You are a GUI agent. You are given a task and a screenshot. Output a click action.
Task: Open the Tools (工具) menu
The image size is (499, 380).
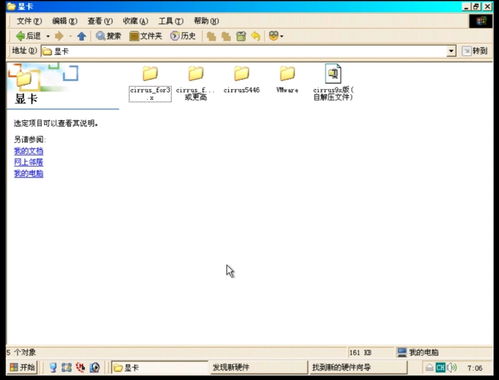171,21
